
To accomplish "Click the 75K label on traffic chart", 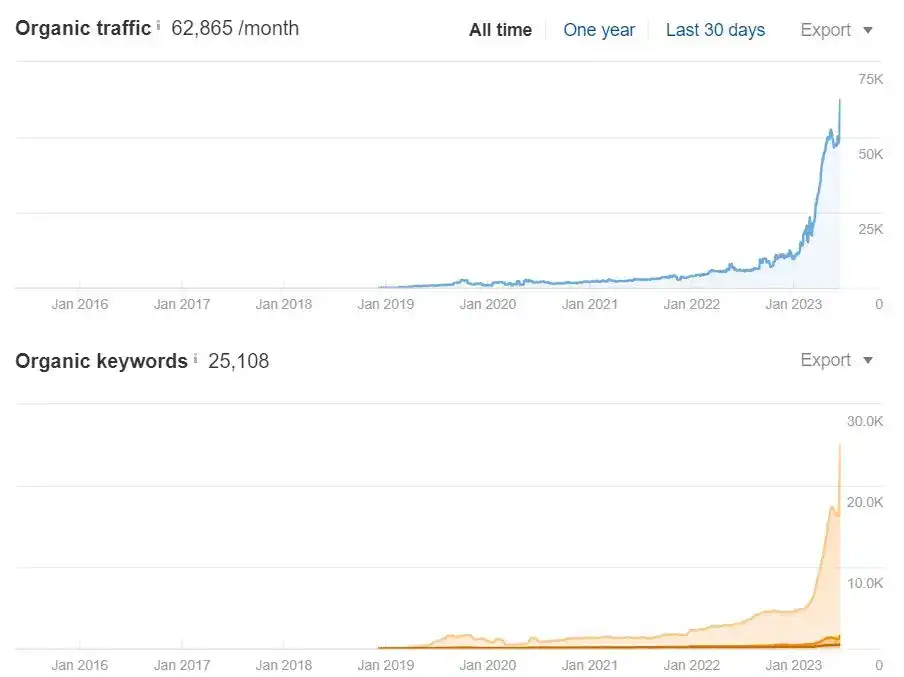I will (x=870, y=79).
